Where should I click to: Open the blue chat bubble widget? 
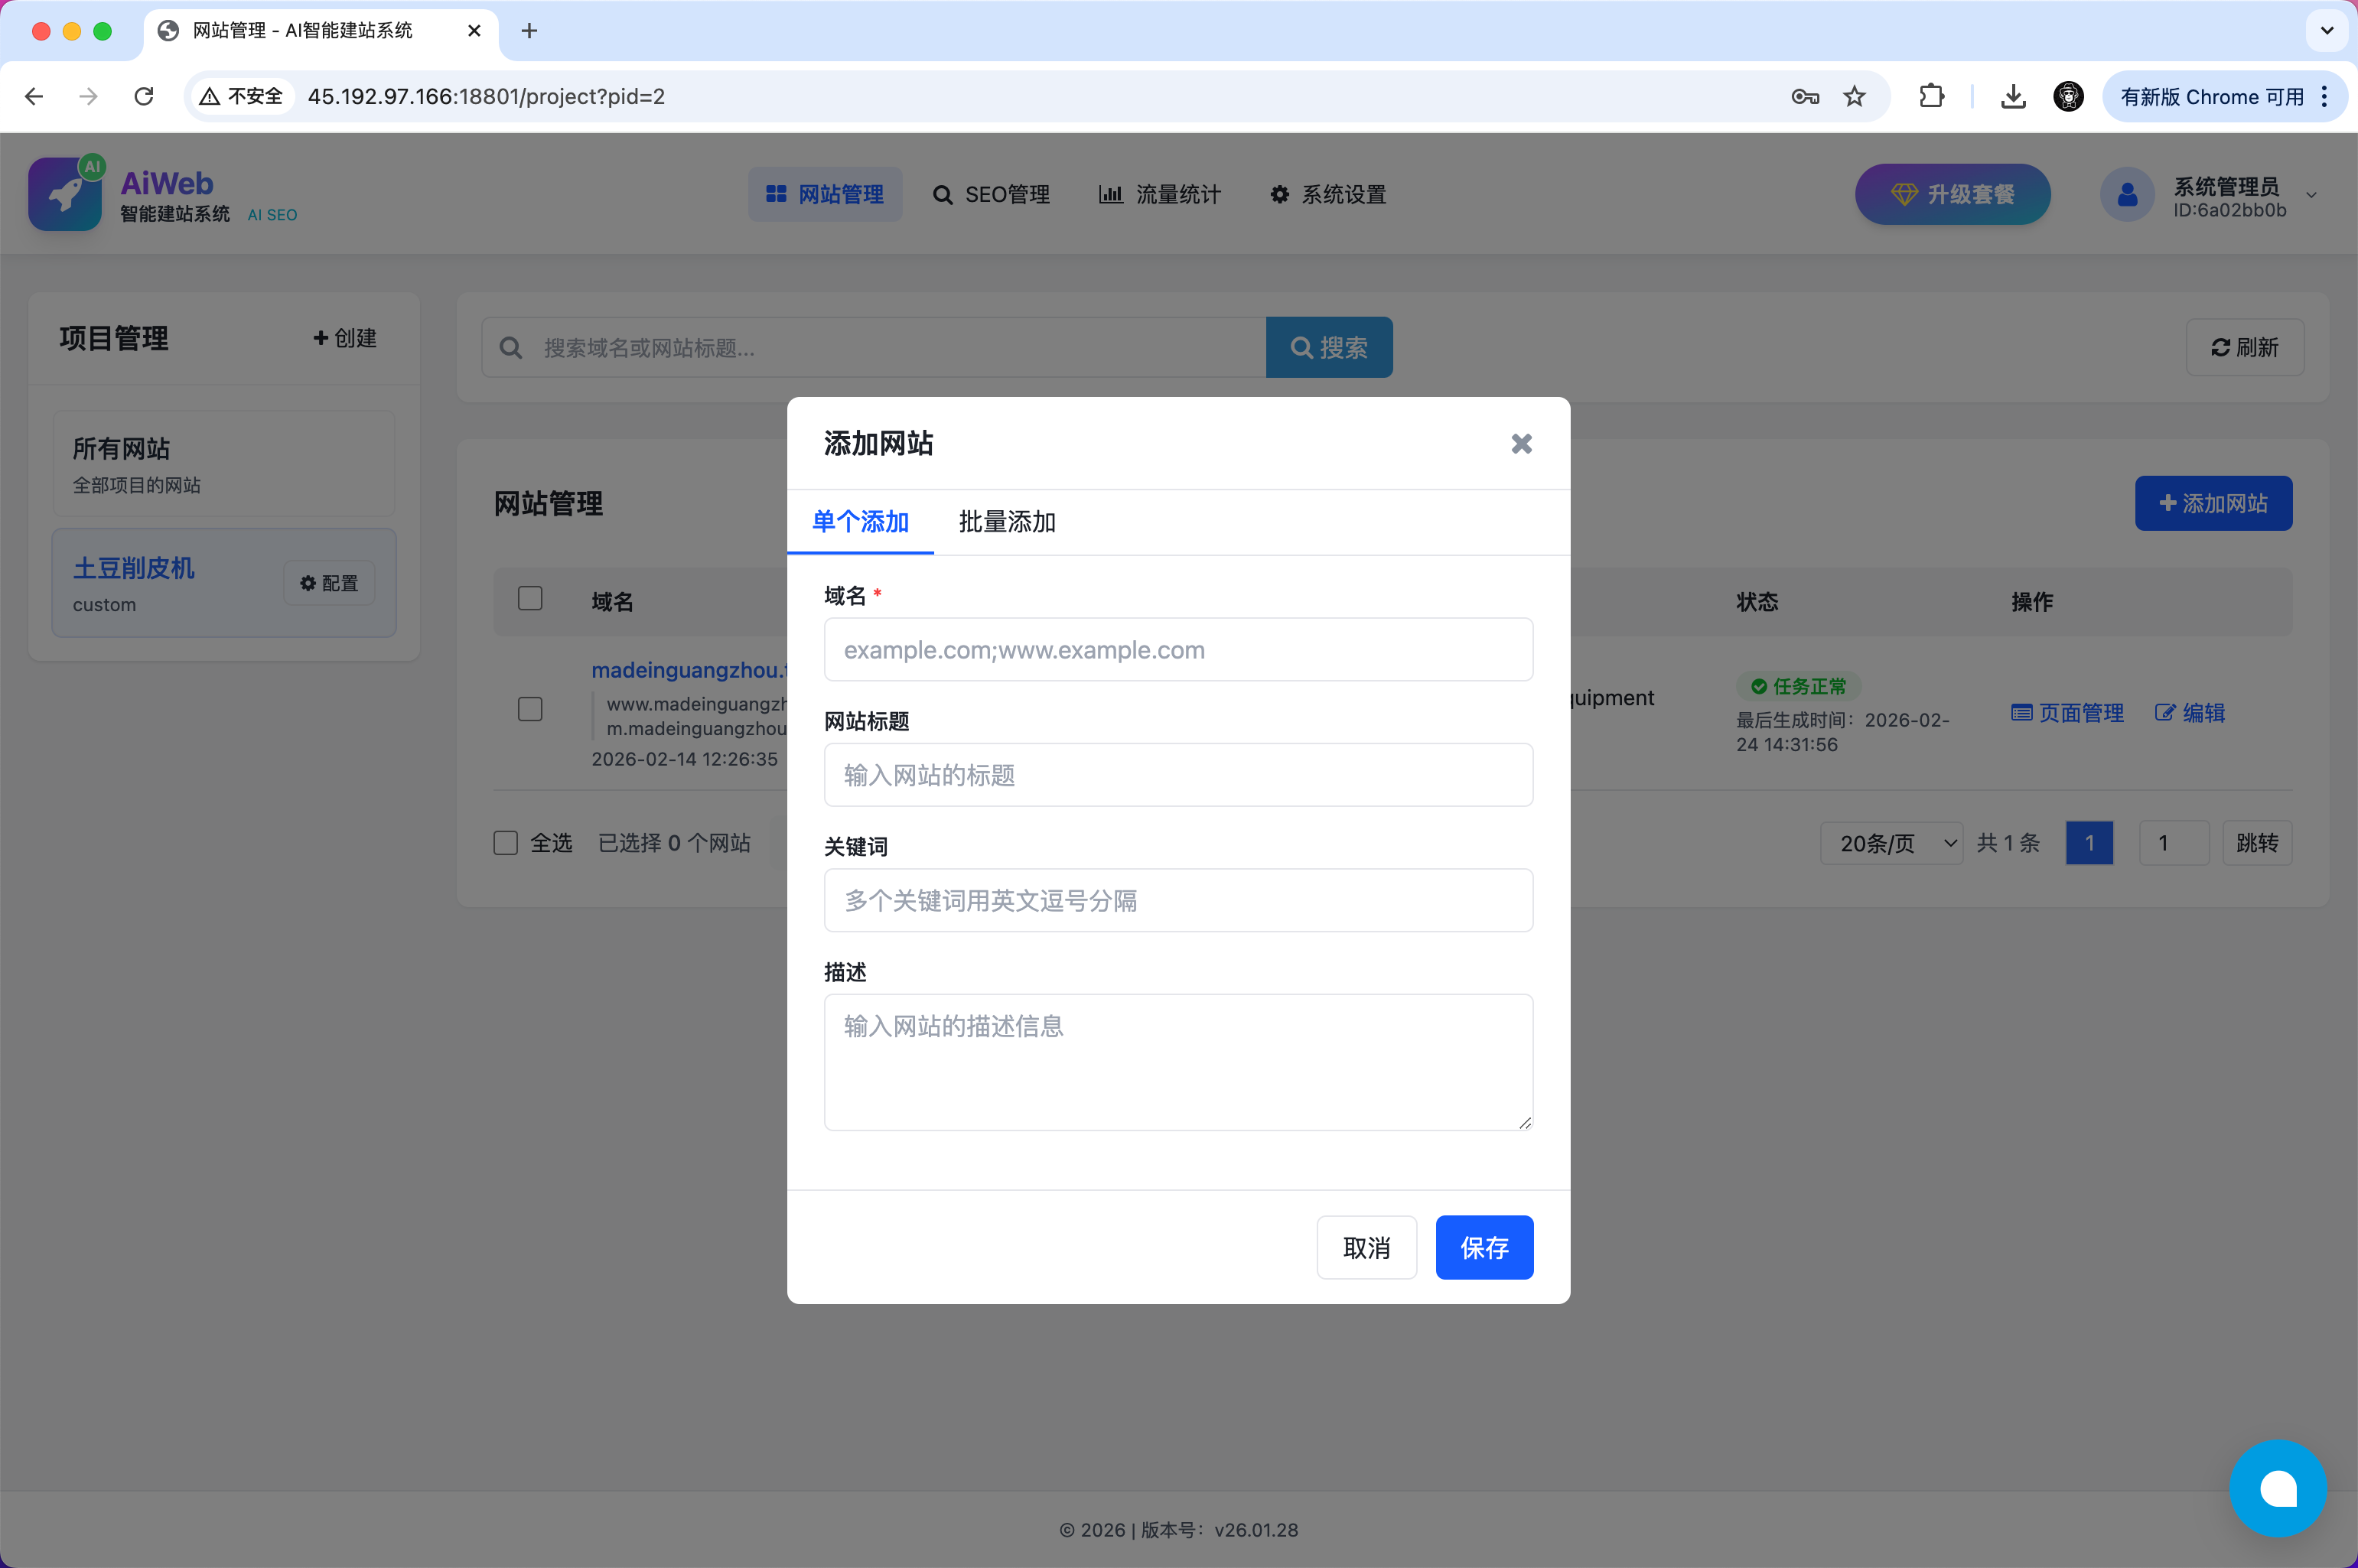coord(2277,1487)
